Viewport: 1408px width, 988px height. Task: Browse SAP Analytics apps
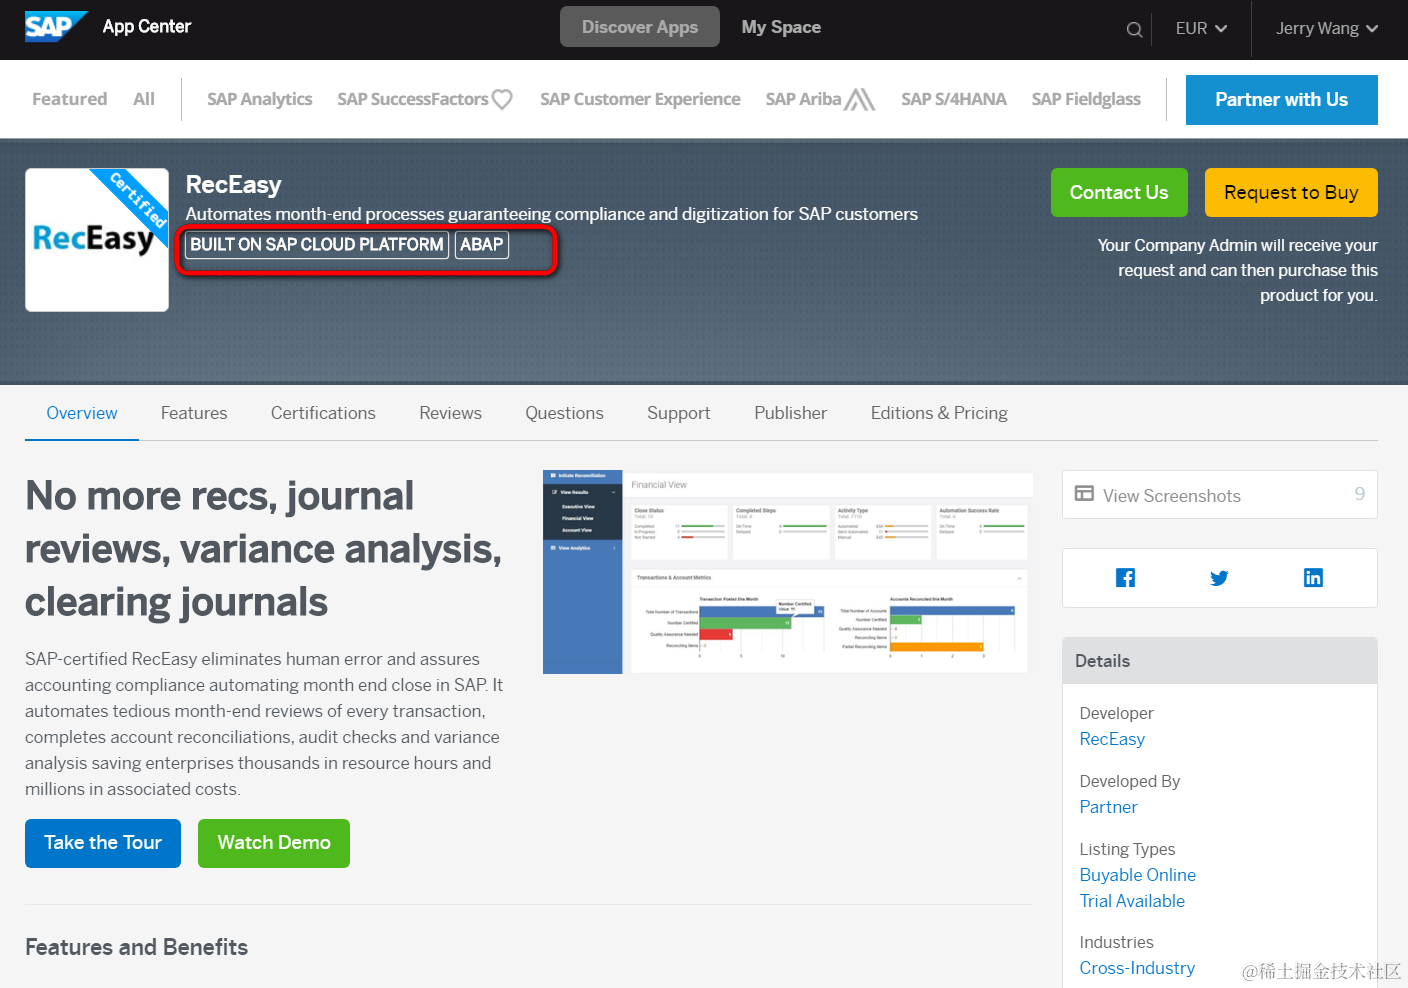(x=260, y=99)
